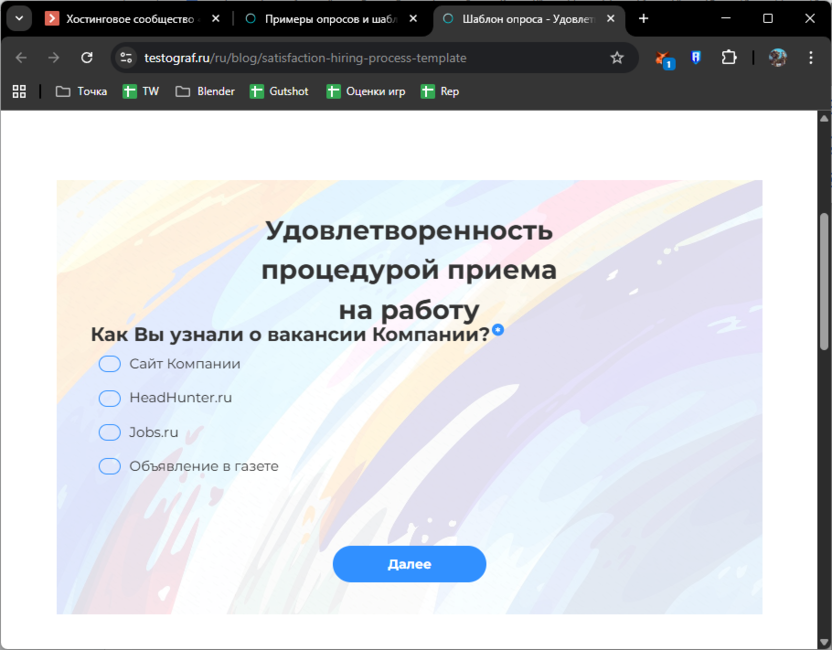Screen dimensions: 832x650
Task: Select the Сайт Компании radio option
Action: point(109,364)
